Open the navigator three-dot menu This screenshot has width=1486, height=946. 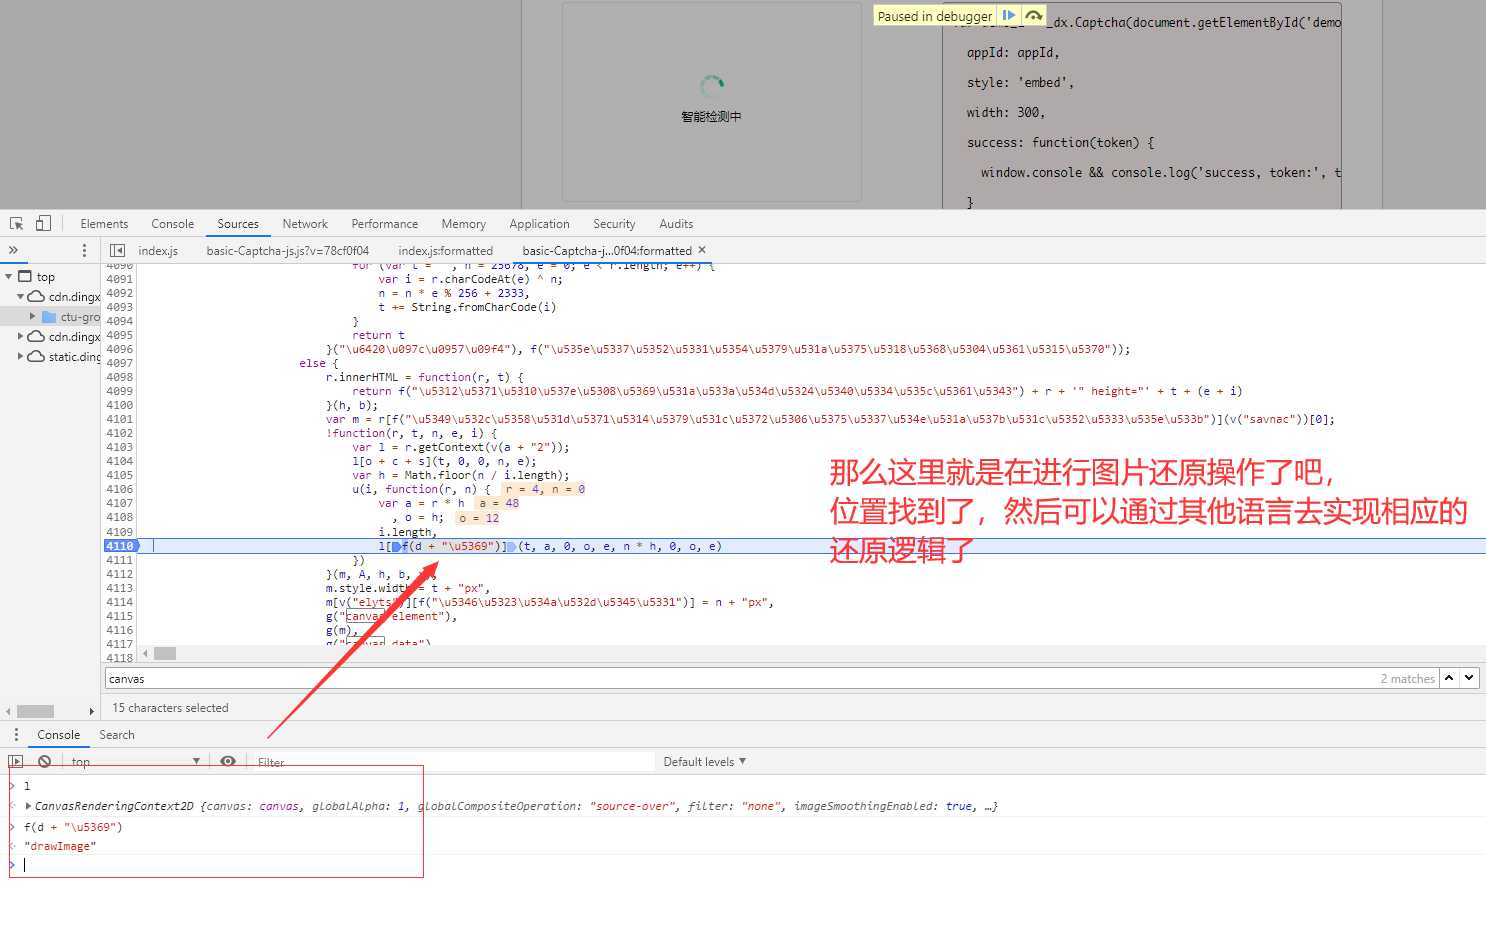84,250
